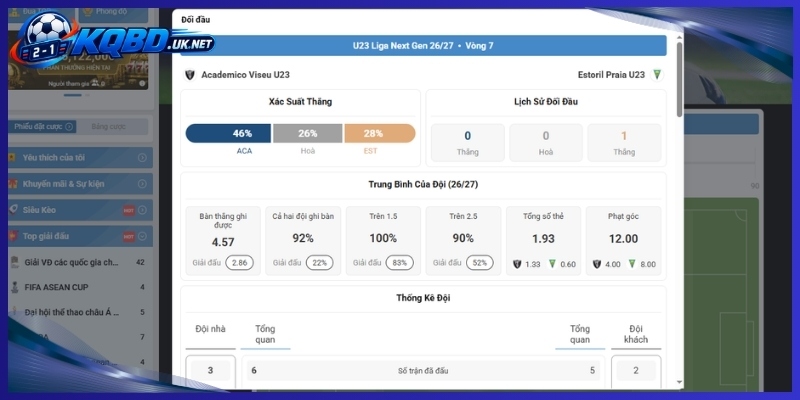The width and height of the screenshot is (800, 400).
Task: Click the 46% ACA win probability bar
Action: (228, 134)
